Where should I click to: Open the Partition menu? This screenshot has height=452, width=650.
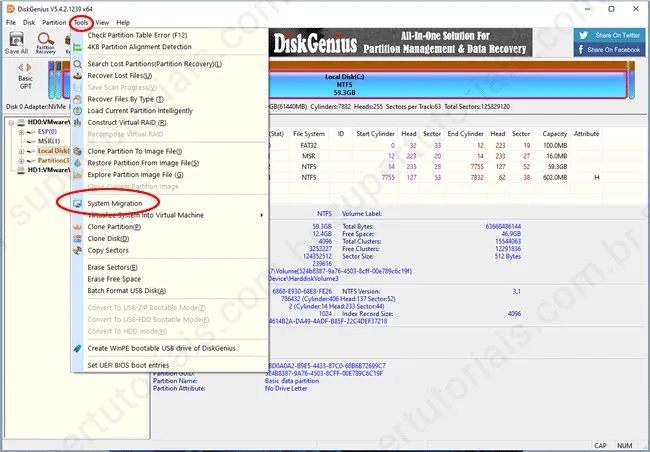pyautogui.click(x=54, y=22)
